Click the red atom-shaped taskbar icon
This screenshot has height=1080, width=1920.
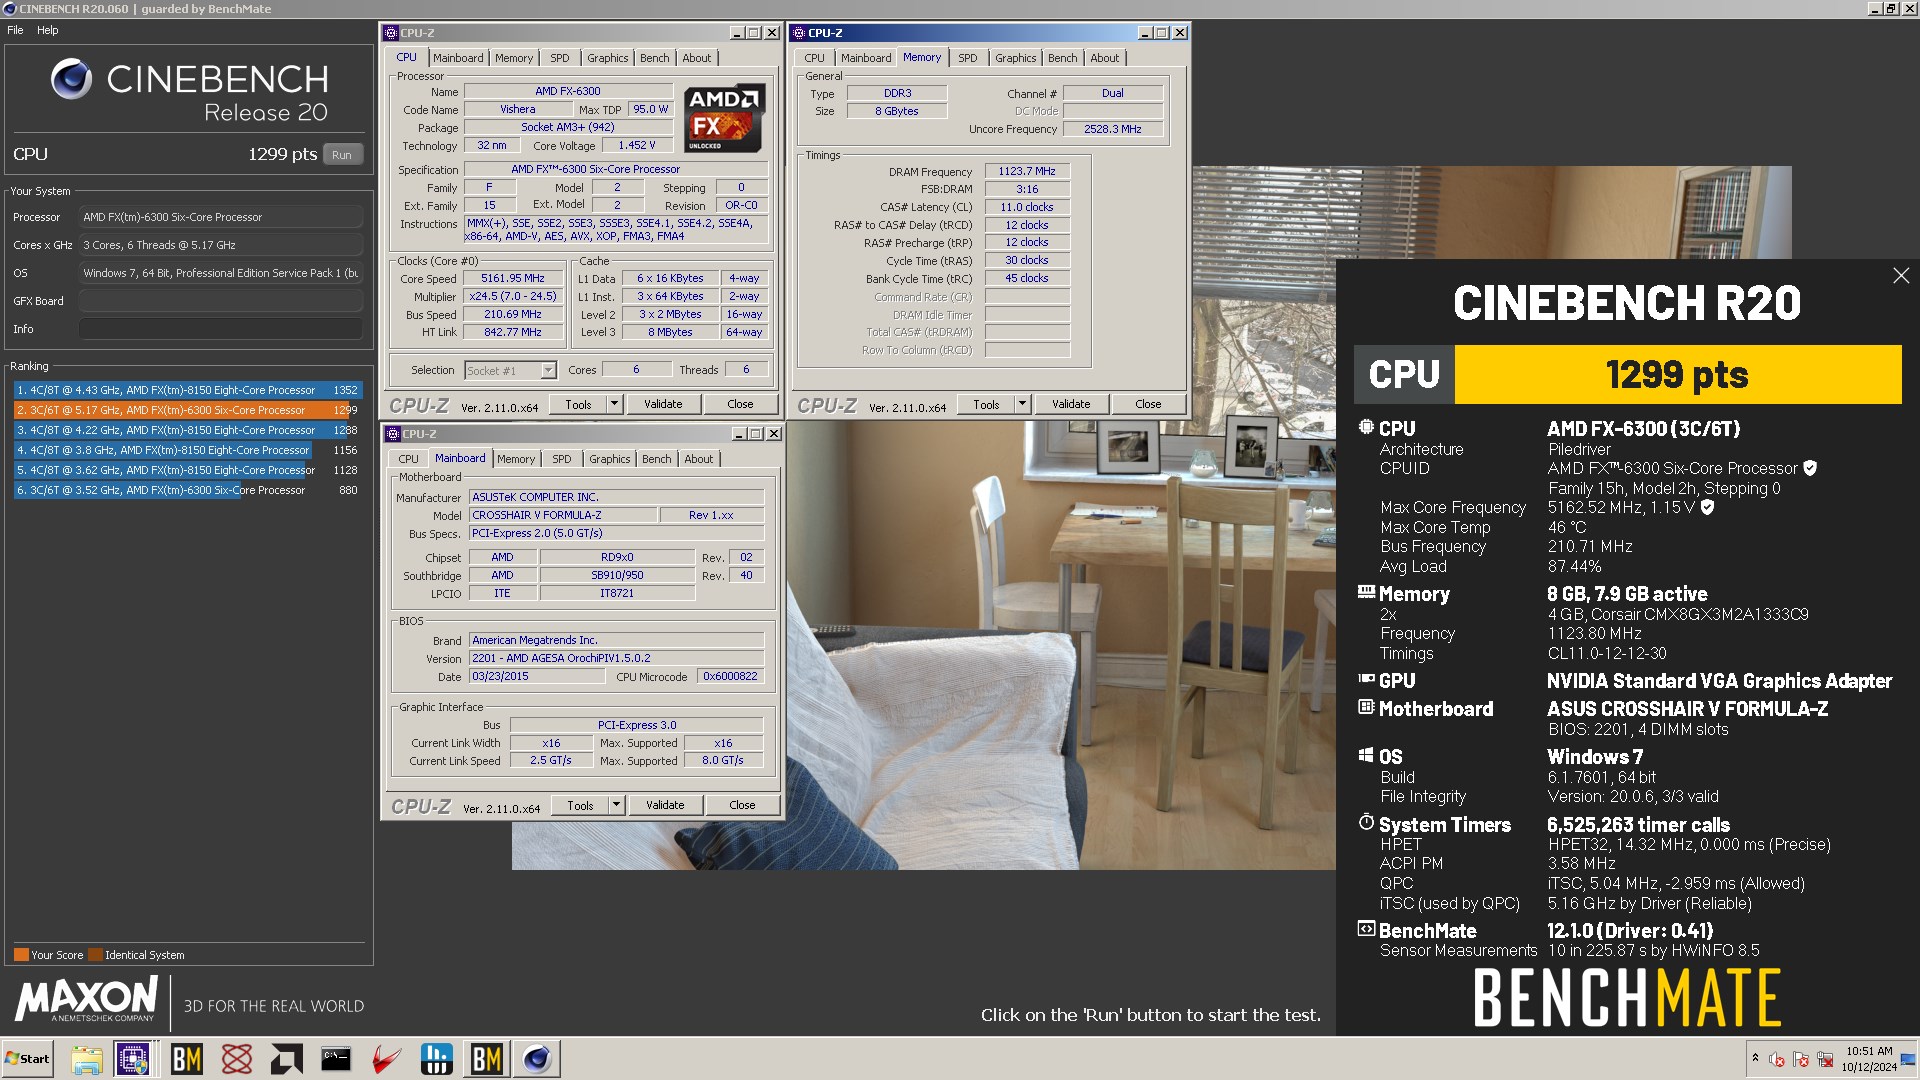237,1059
